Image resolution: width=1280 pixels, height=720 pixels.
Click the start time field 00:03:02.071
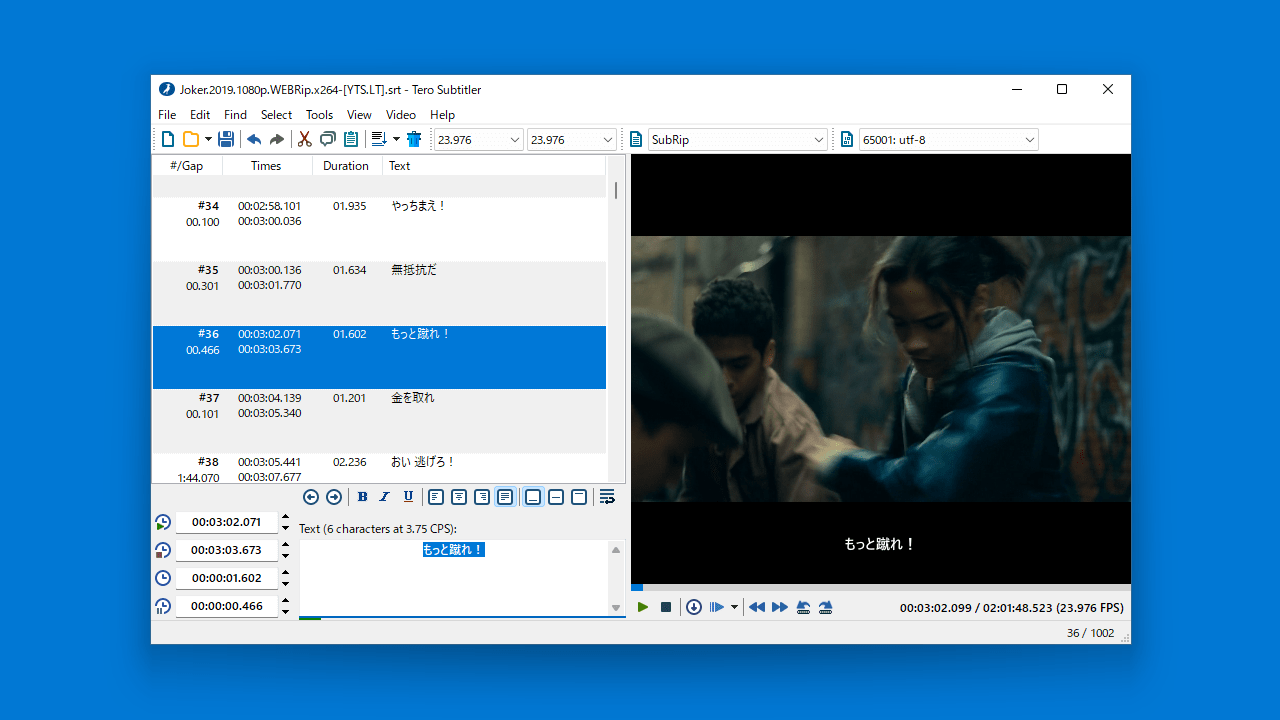[x=227, y=522]
